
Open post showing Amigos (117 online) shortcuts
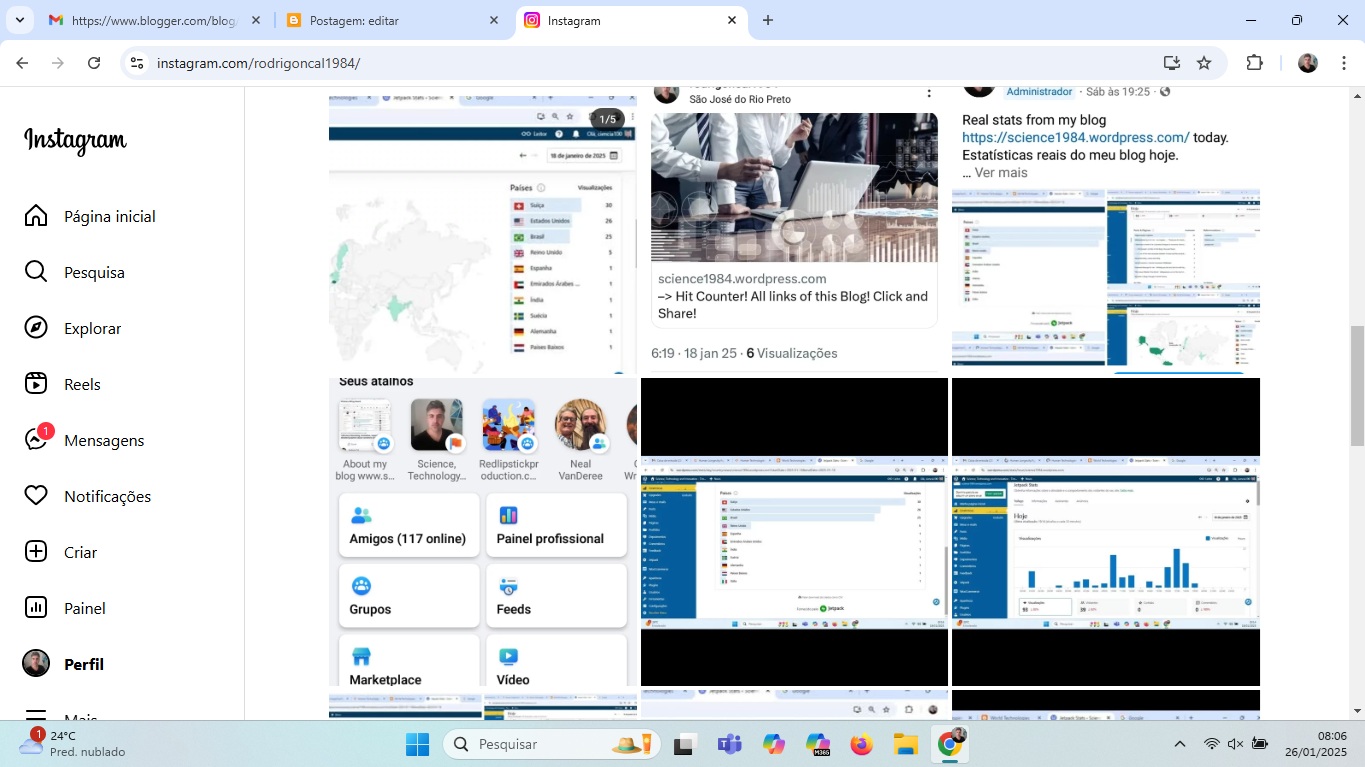[x=483, y=532]
